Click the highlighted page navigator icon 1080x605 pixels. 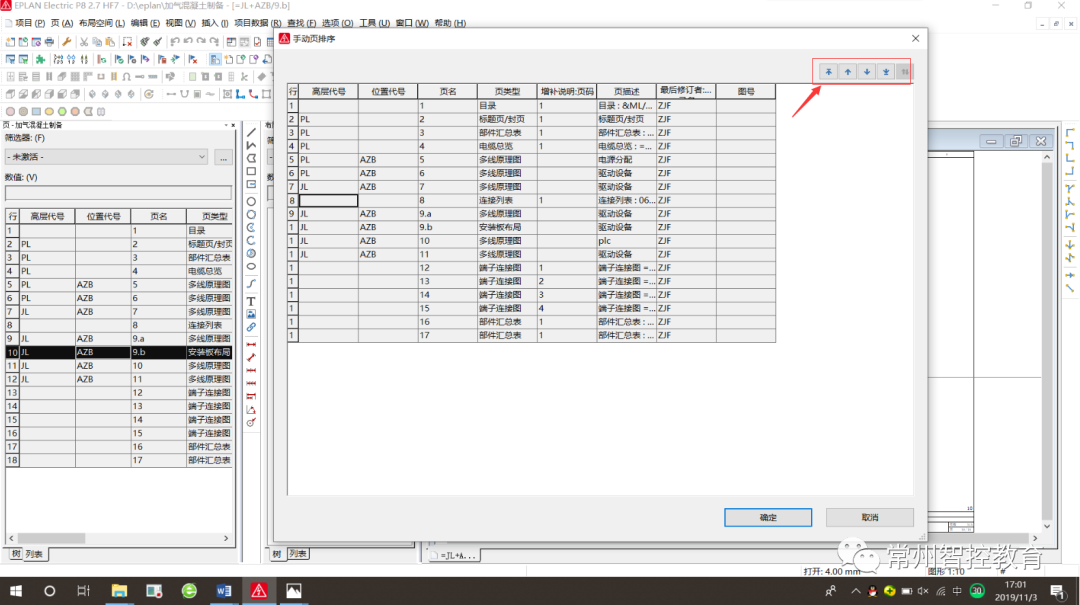pyautogui.click(x=215, y=59)
